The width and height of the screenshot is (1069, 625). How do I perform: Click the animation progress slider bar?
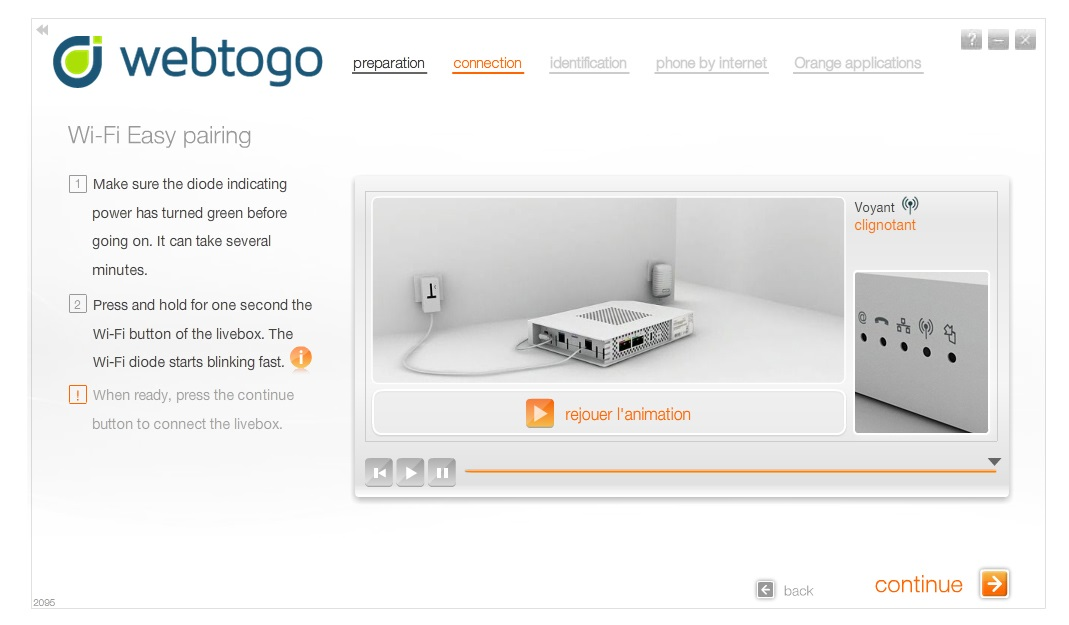pyautogui.click(x=730, y=471)
